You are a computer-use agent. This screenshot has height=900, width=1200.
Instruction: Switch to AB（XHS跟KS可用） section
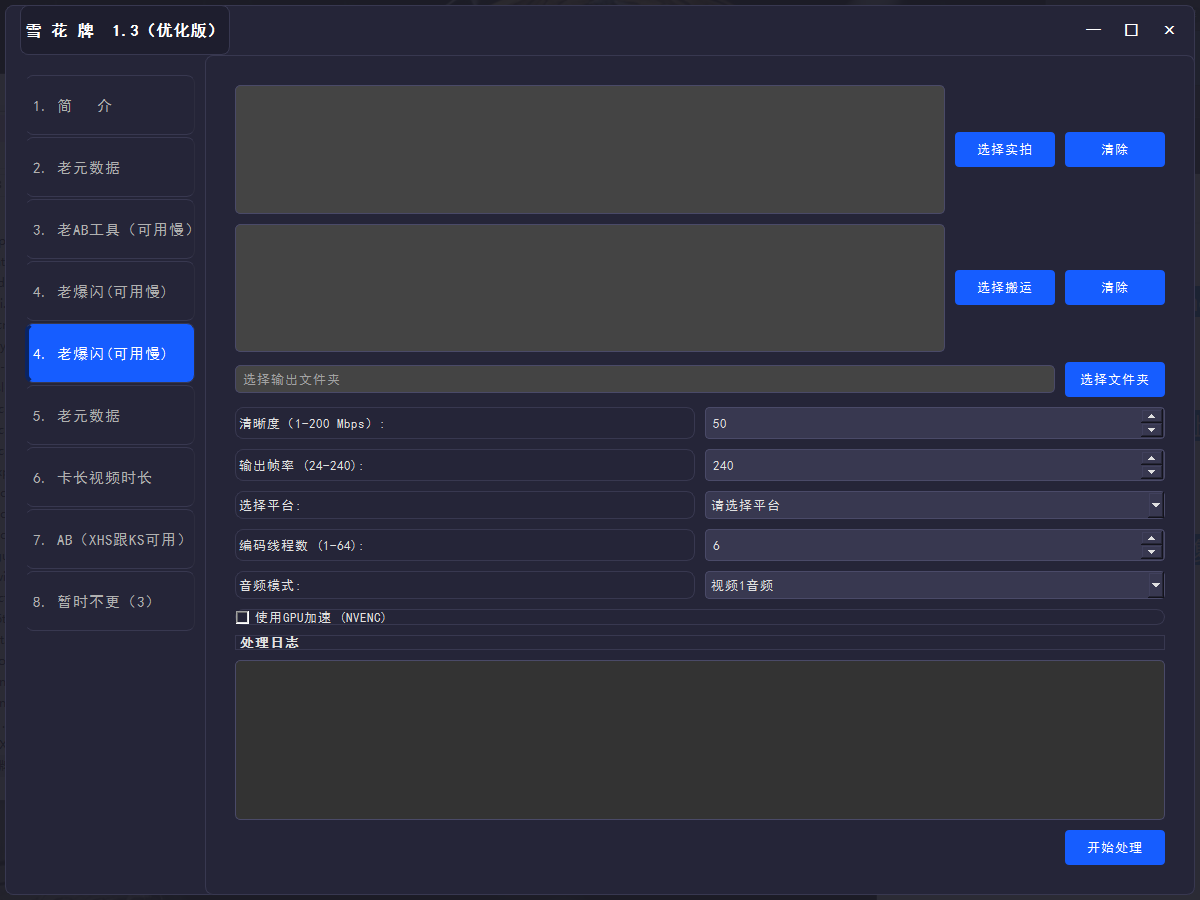click(110, 539)
